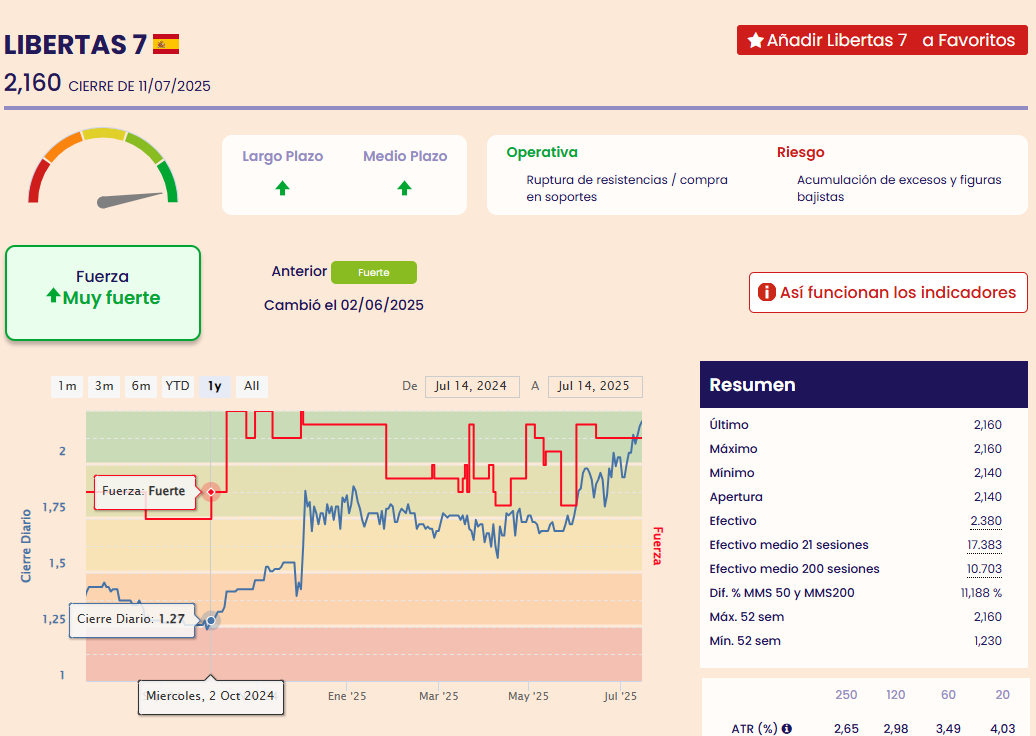Screen dimensions: 1036x736
Task: Select the 6m chart range
Action: [141, 386]
